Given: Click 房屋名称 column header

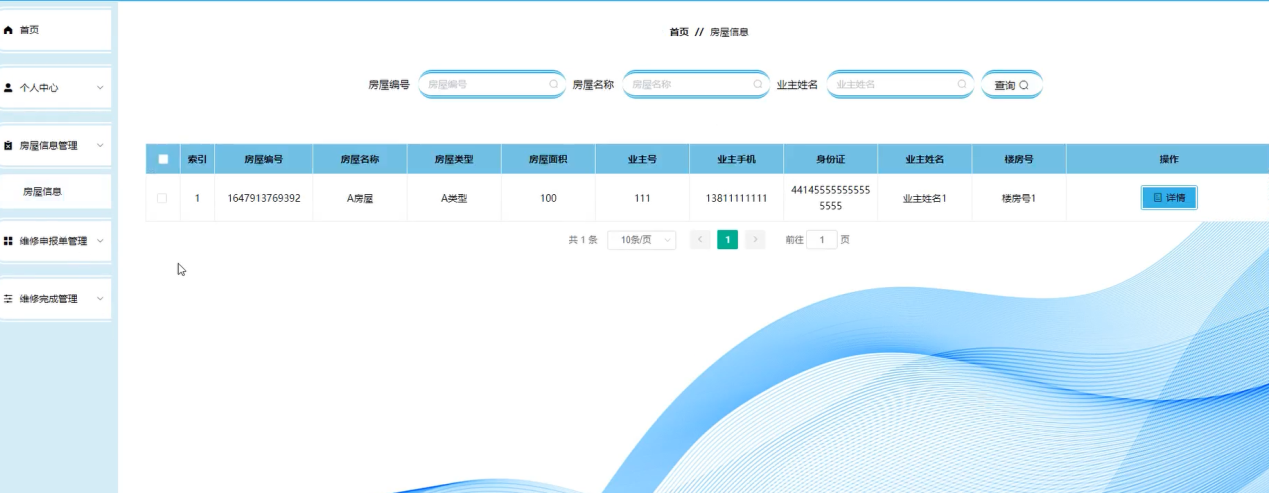Looking at the screenshot, I should [x=360, y=159].
